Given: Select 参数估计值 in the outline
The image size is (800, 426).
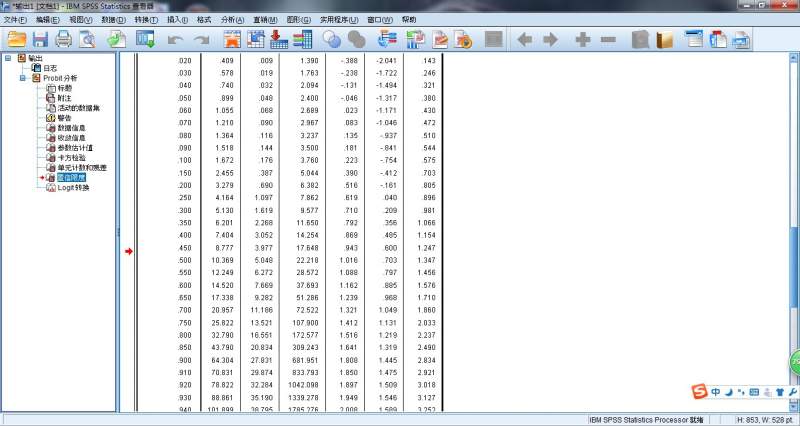Looking at the screenshot, I should (76, 148).
